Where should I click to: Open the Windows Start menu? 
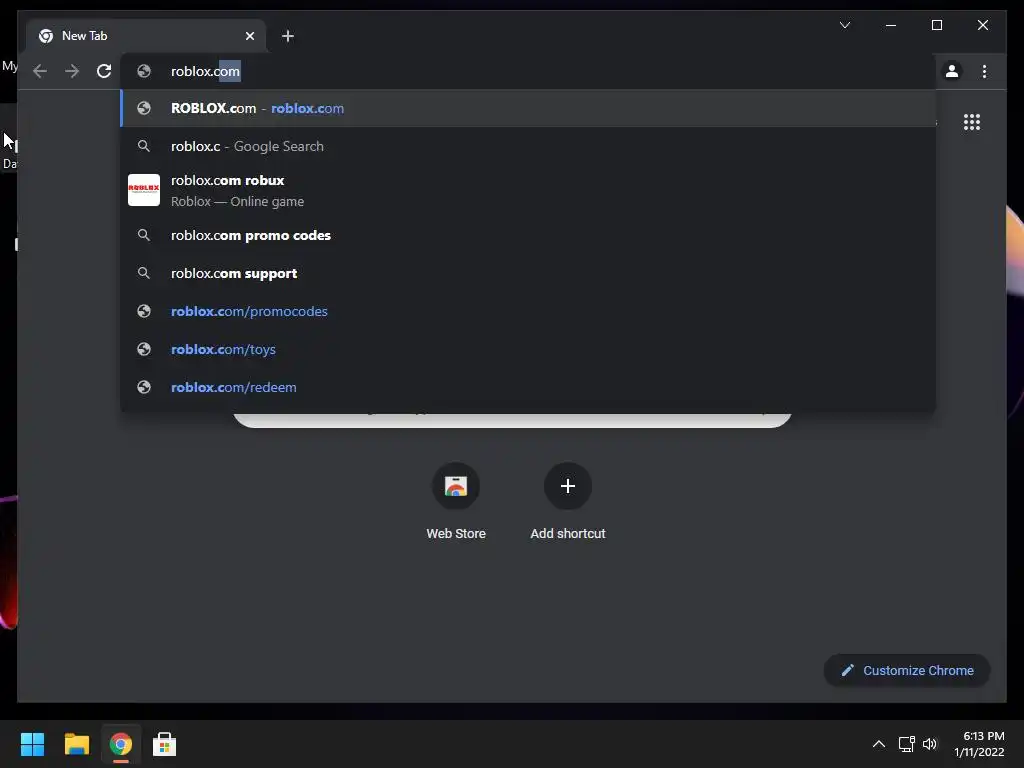coord(32,744)
